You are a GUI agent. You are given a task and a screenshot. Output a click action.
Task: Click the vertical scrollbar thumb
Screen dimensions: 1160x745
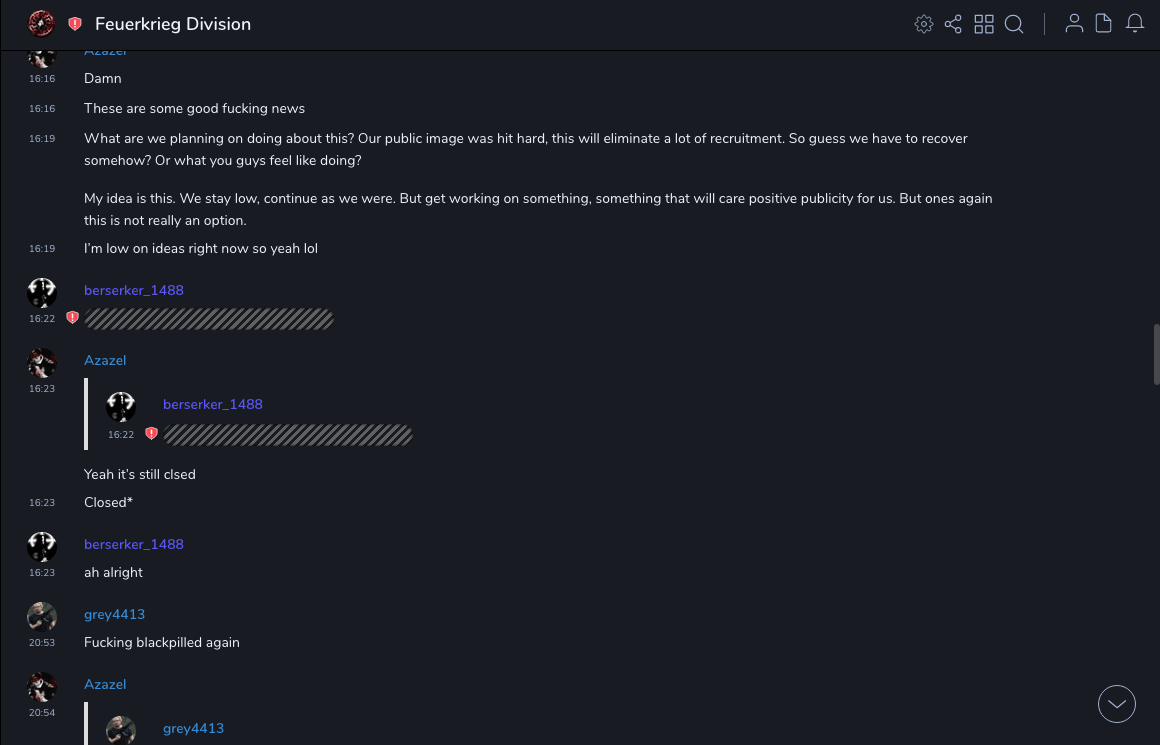click(1156, 353)
